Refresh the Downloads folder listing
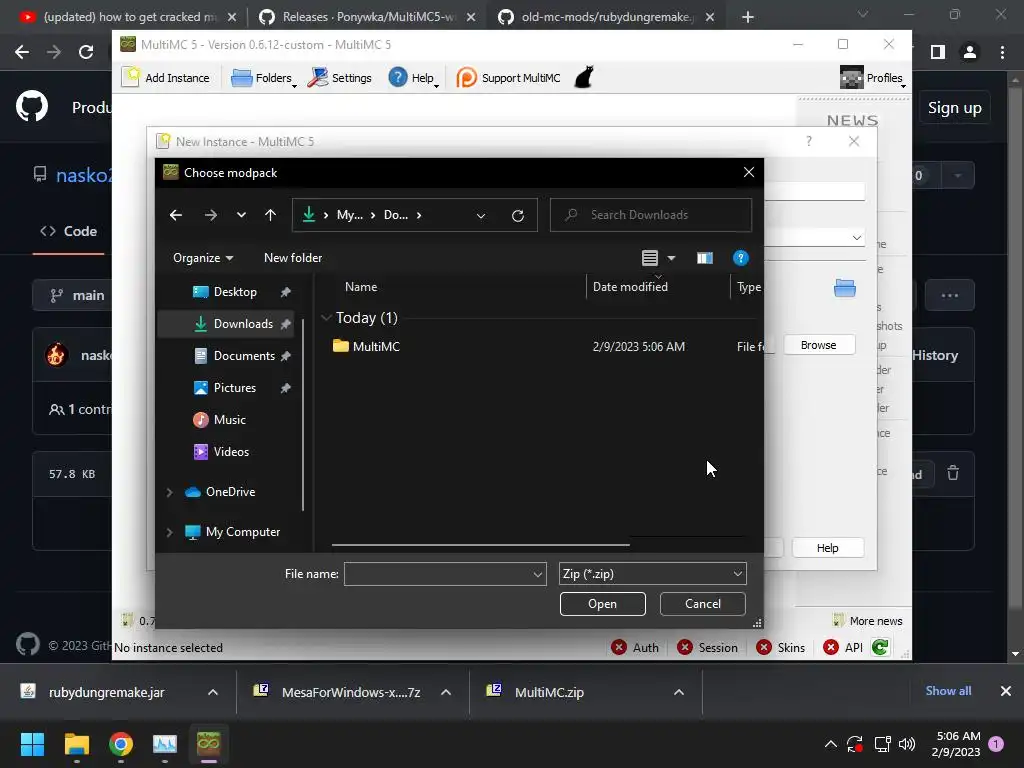This screenshot has width=1024, height=768. click(518, 216)
